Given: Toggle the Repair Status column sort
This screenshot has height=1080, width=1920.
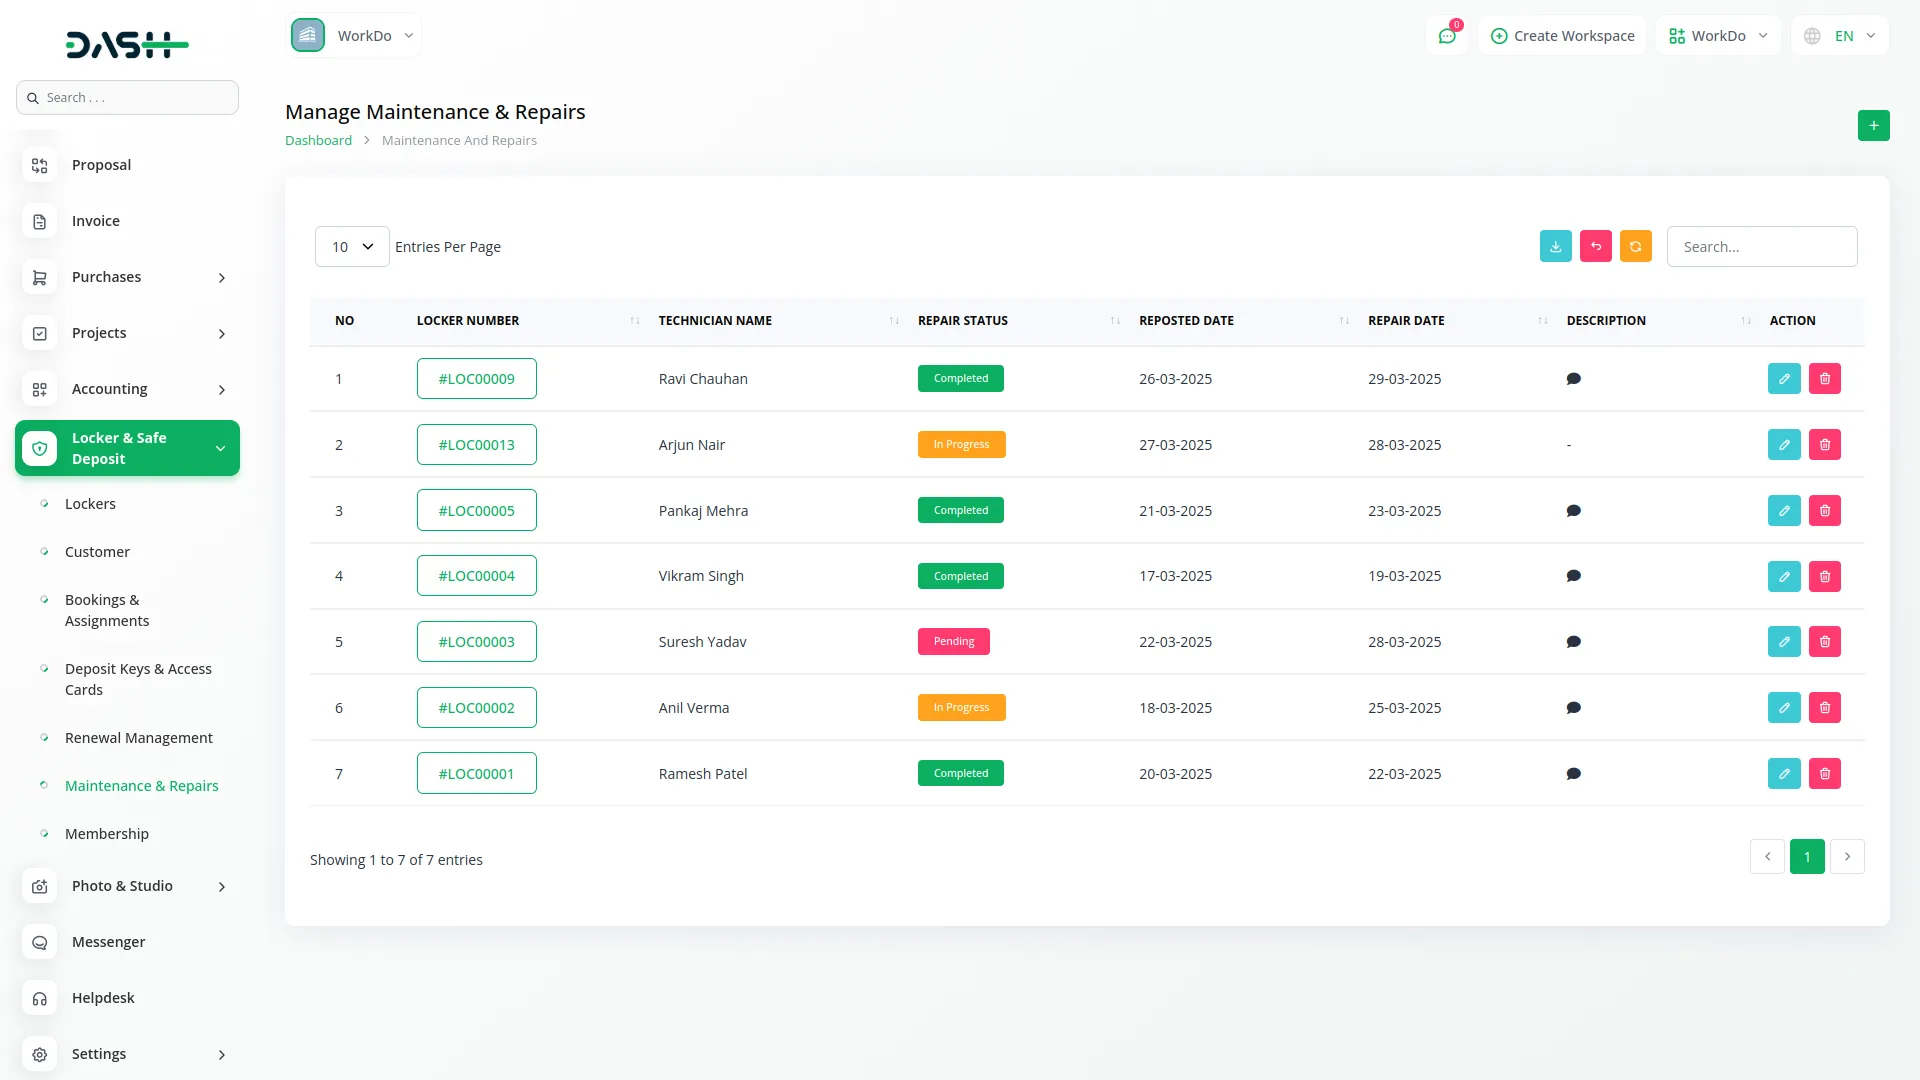Looking at the screenshot, I should [1115, 321].
